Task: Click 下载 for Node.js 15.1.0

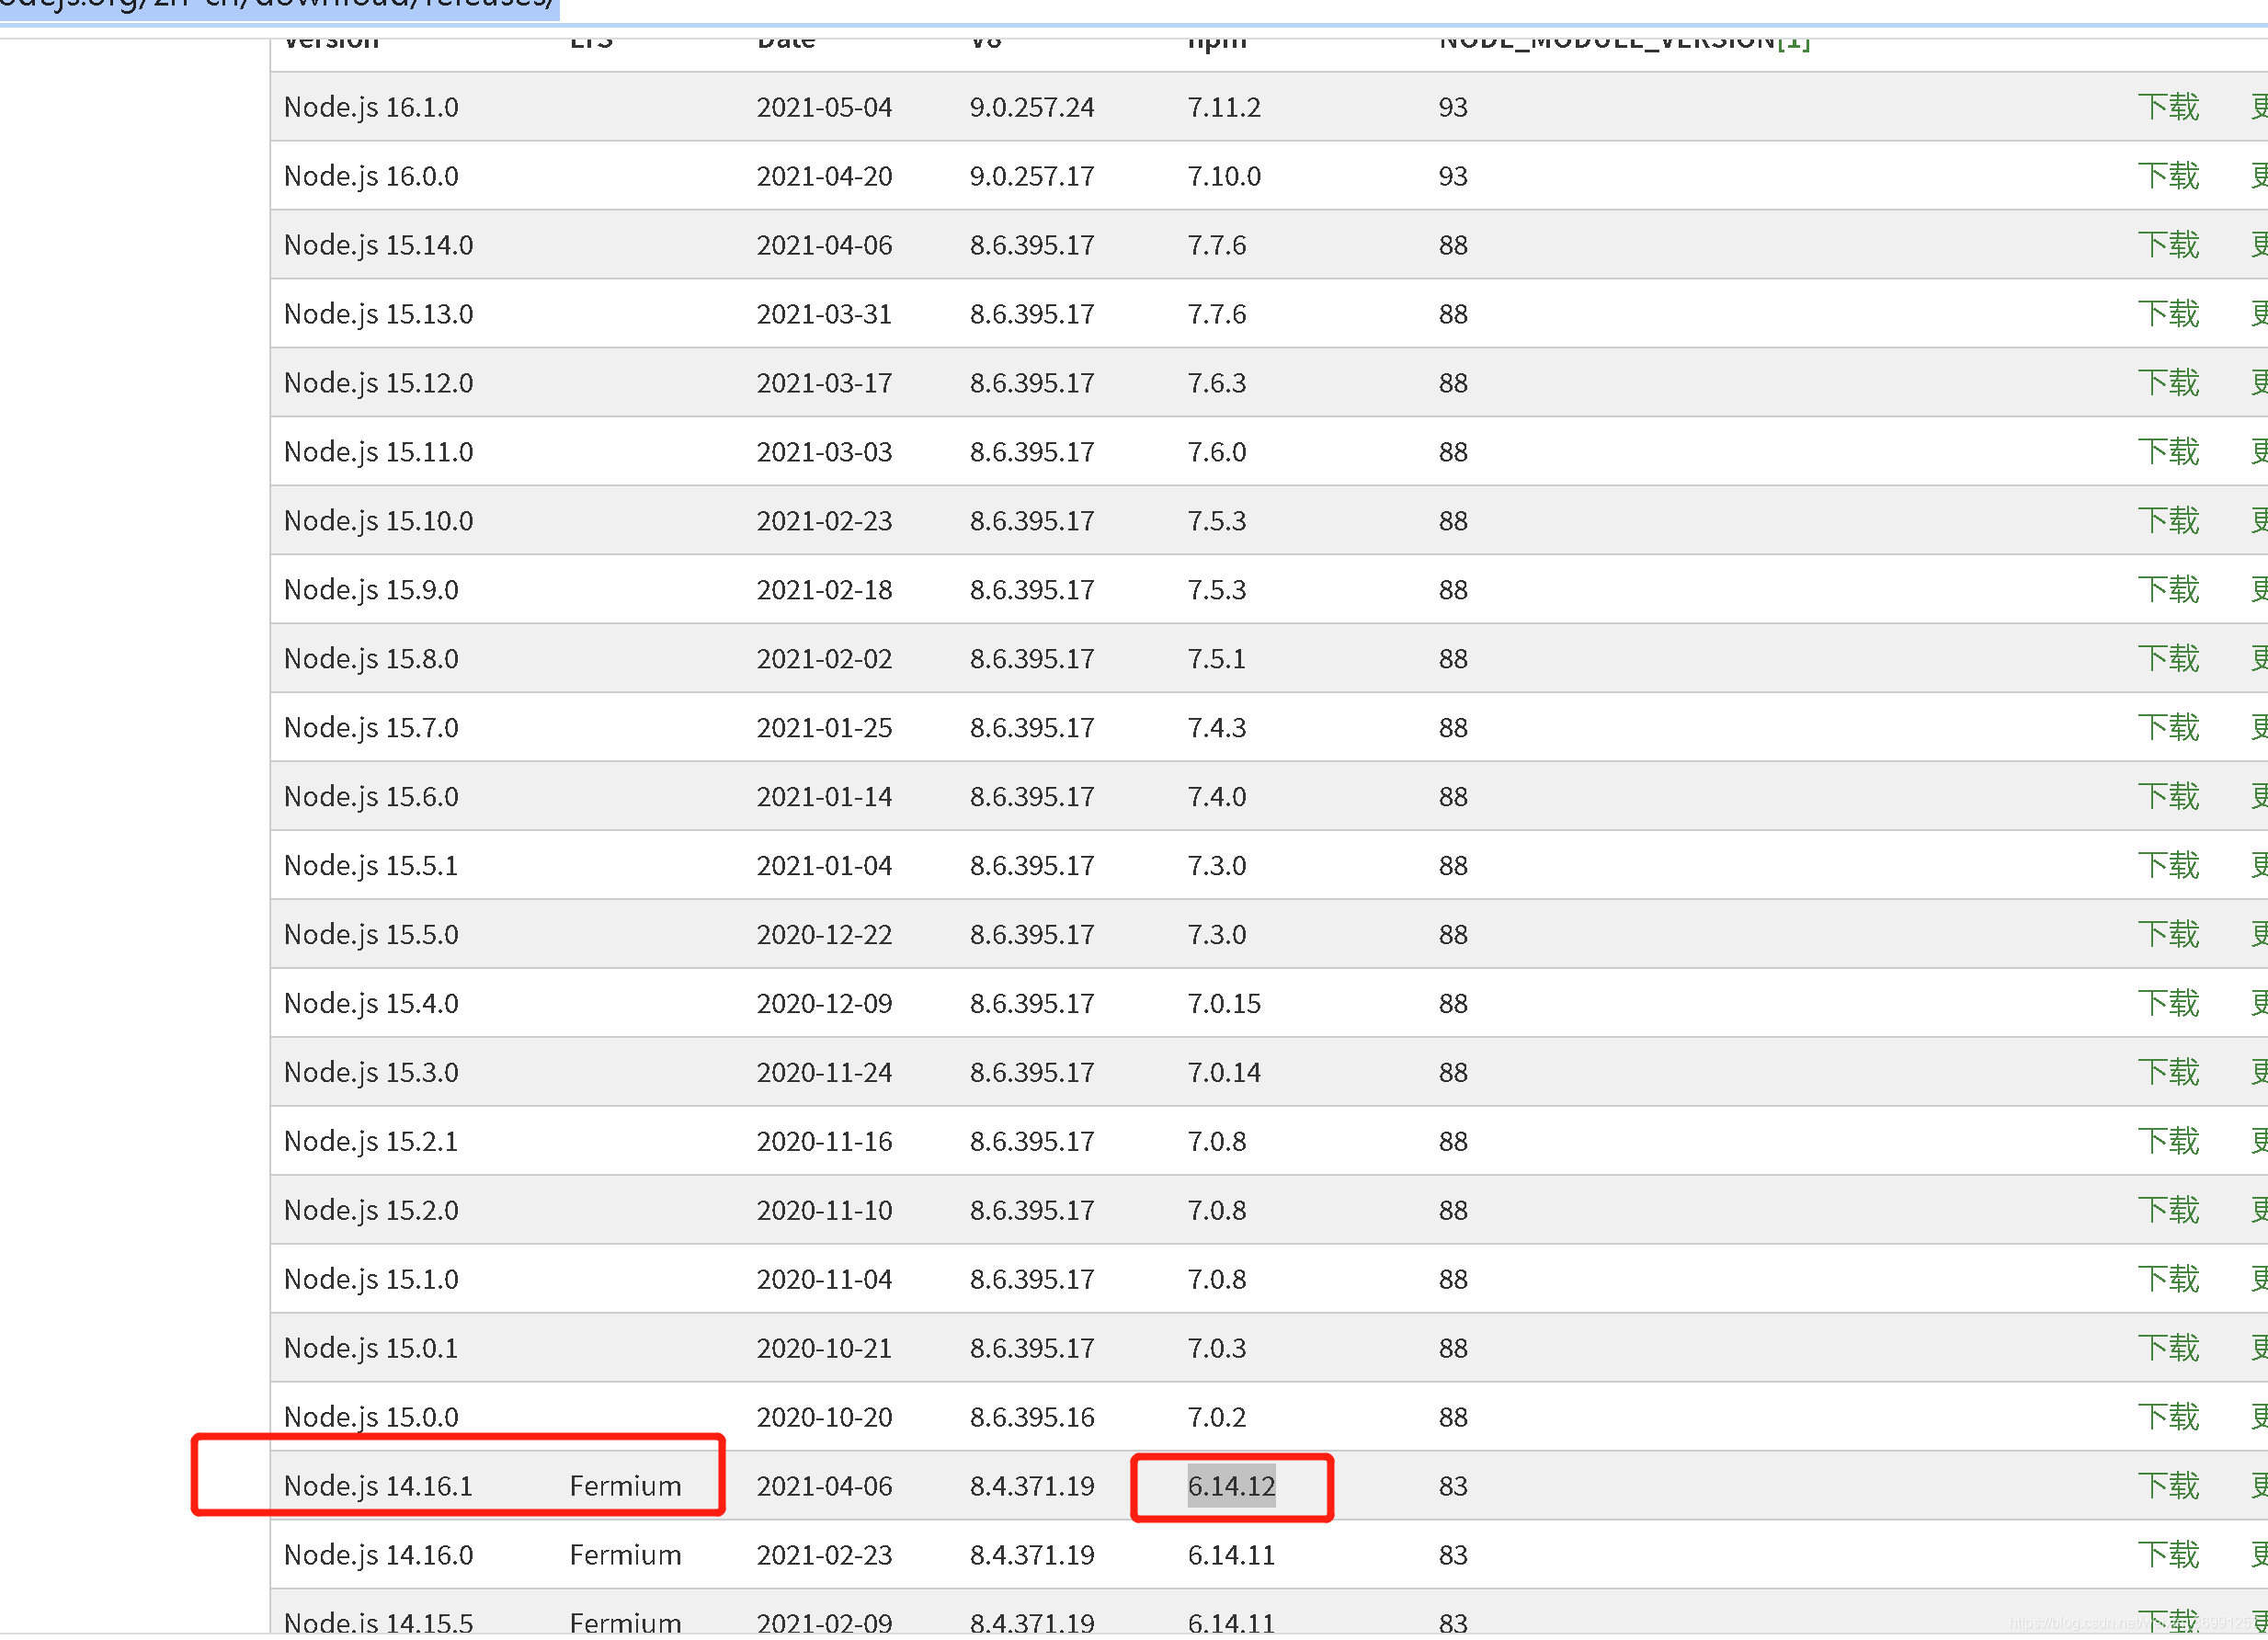Action: click(2167, 1280)
